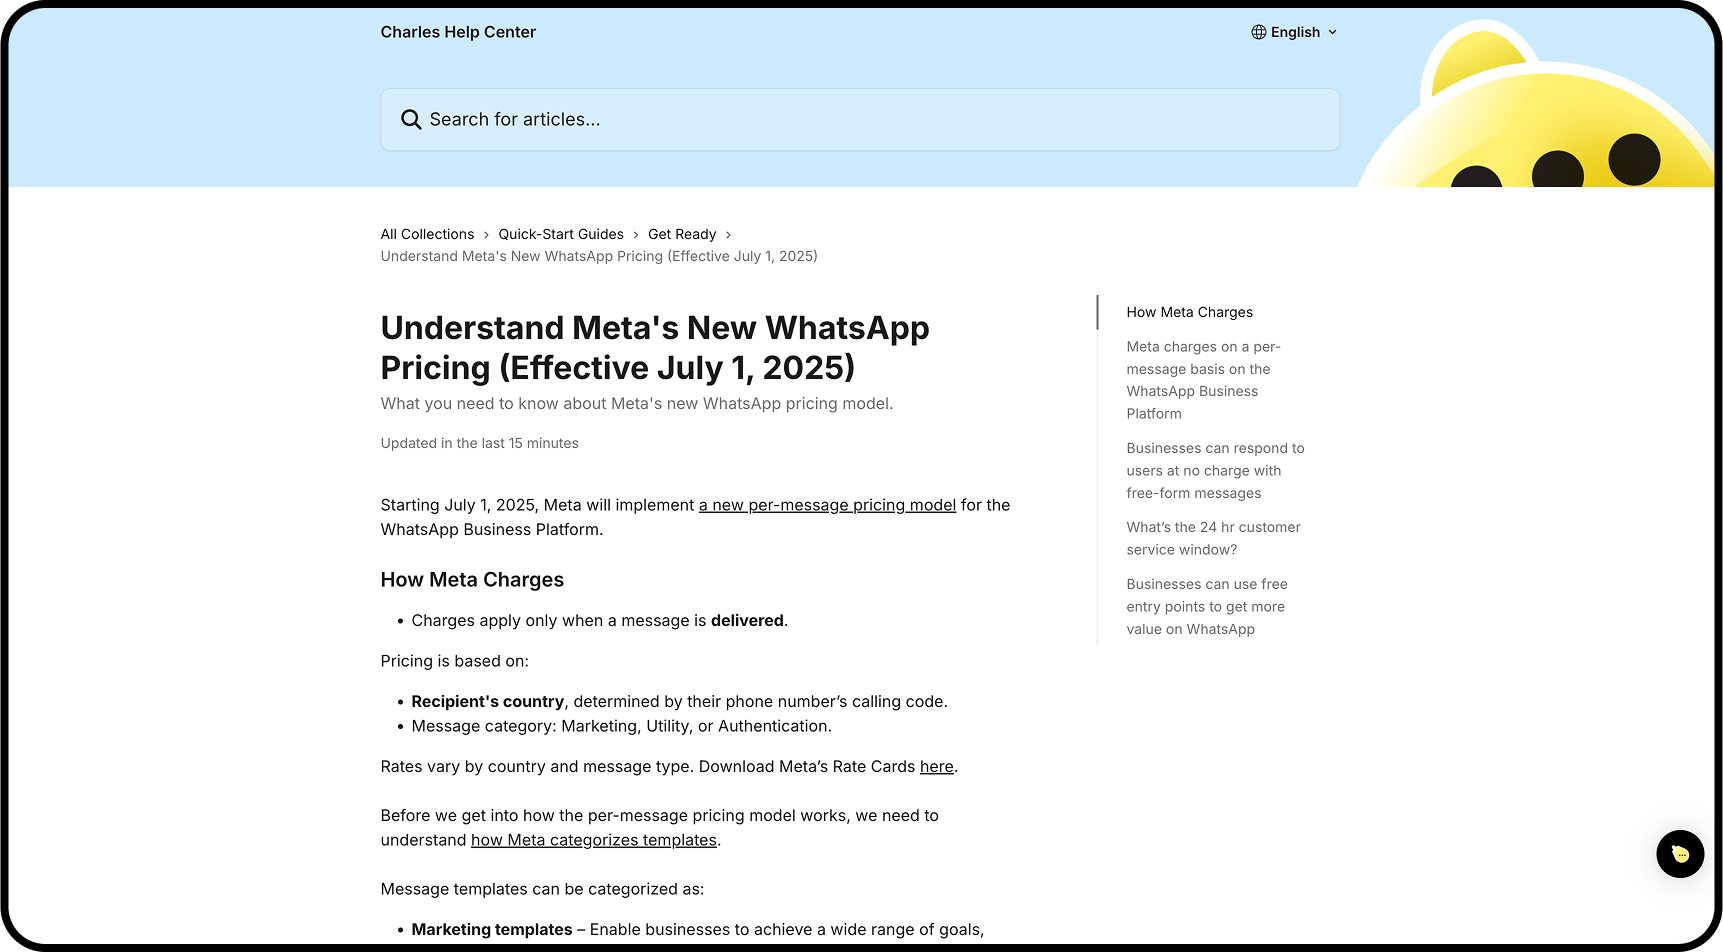
Task: Jump to How Meta Charges section
Action: [1189, 312]
